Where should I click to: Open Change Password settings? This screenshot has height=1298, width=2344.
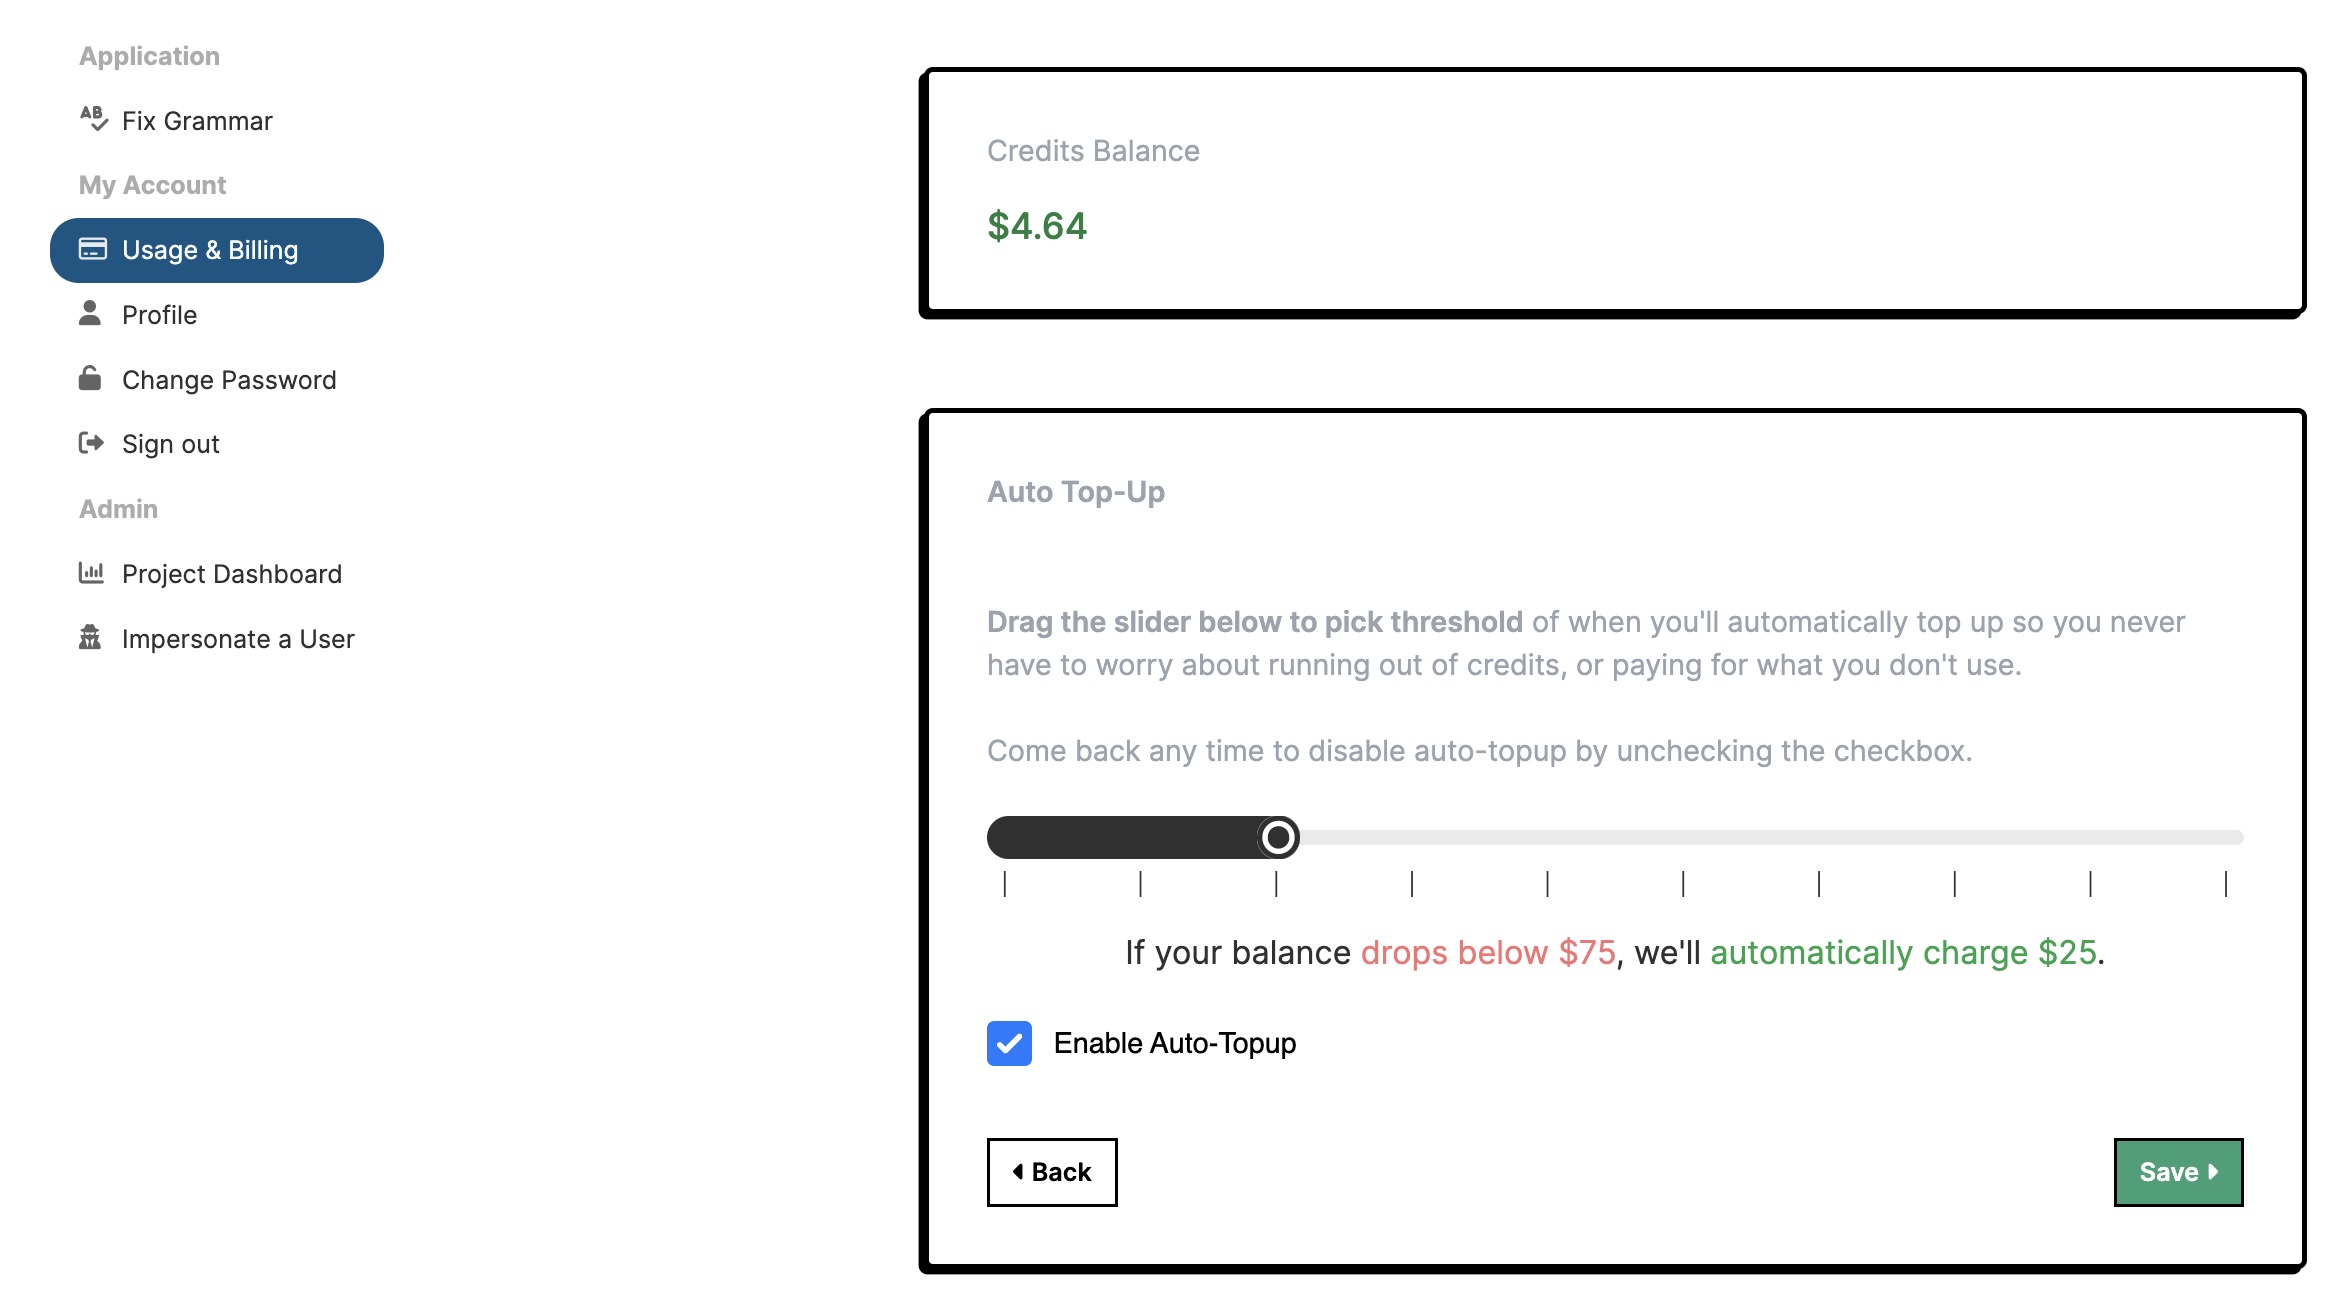point(229,380)
